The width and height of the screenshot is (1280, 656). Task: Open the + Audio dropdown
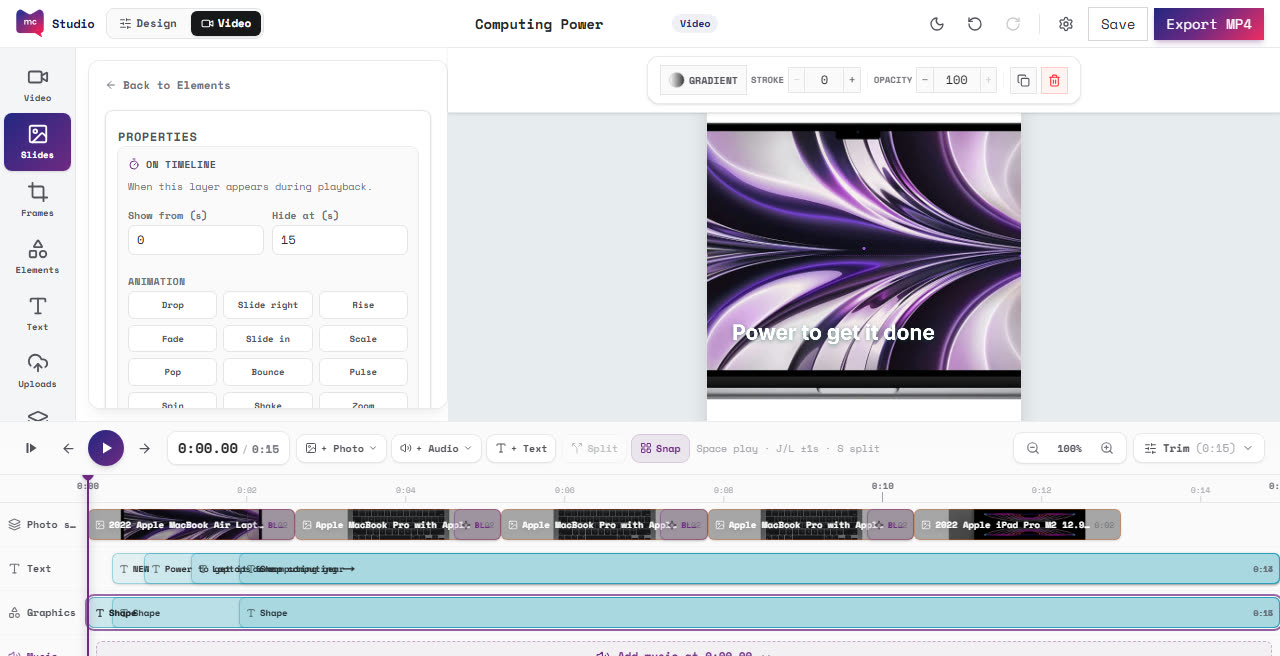(x=436, y=448)
